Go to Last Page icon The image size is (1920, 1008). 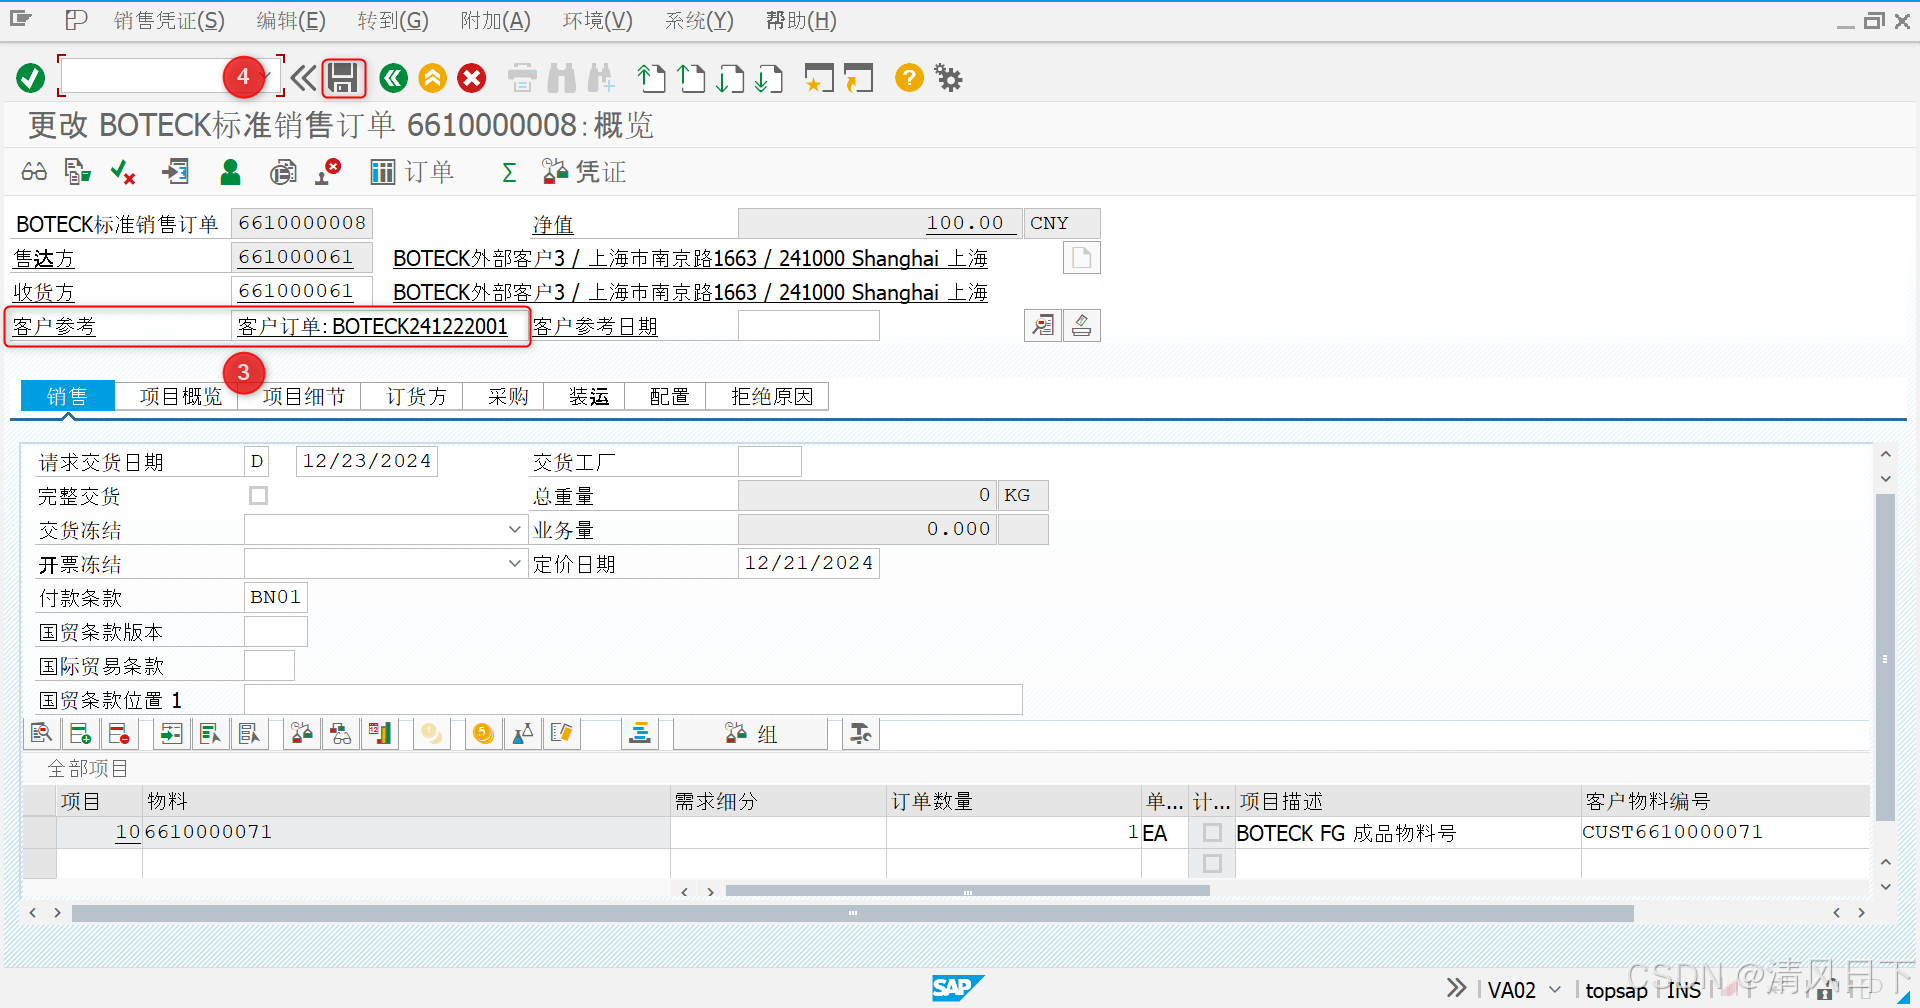tap(769, 78)
